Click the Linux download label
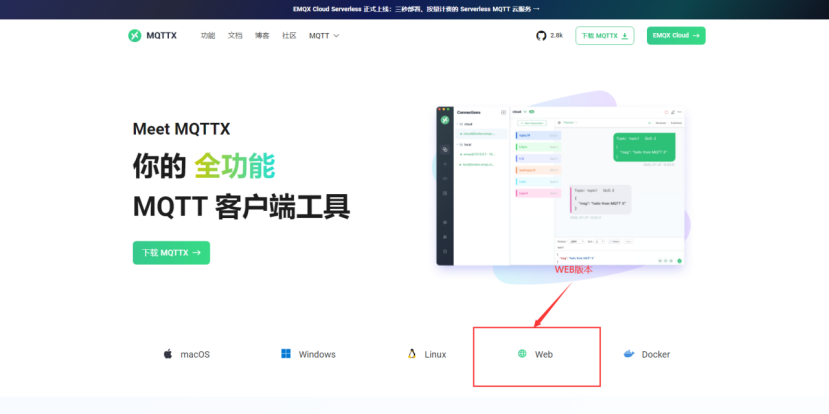The height and width of the screenshot is (414, 829). pos(435,354)
